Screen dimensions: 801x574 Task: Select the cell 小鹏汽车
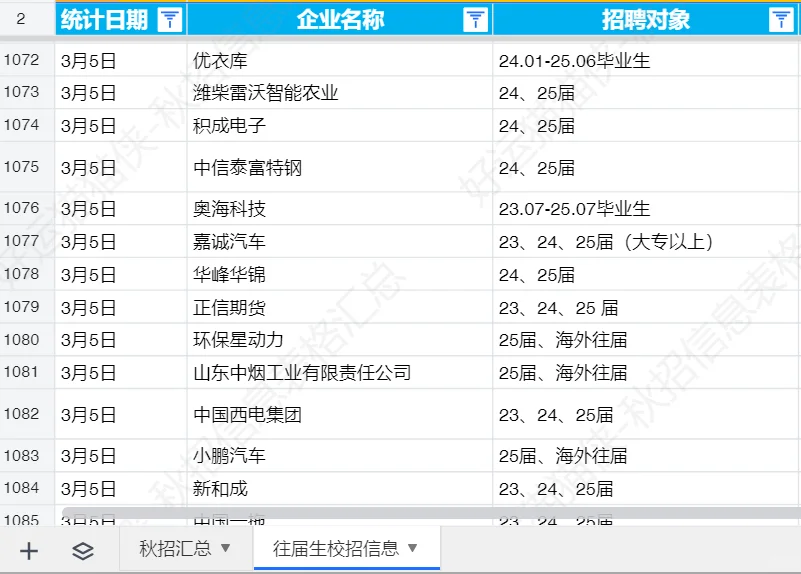pos(340,455)
